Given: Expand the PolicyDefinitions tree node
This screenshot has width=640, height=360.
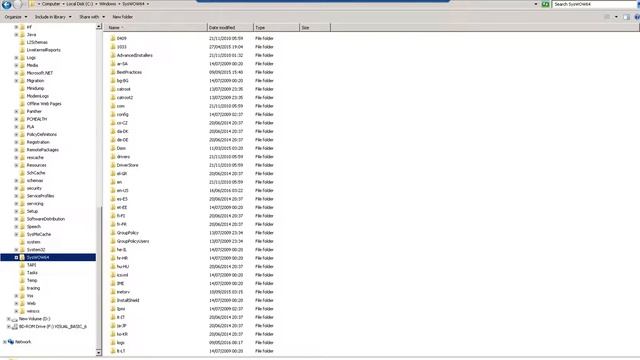Looking at the screenshot, I should [x=16, y=134].
